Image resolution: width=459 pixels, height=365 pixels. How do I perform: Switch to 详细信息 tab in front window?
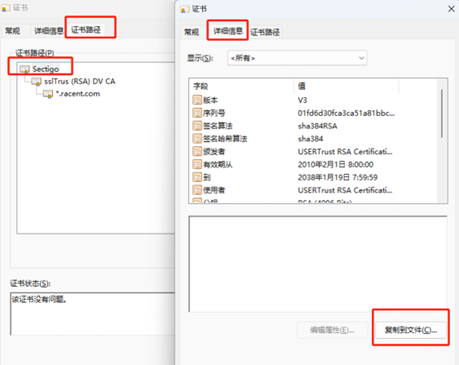coord(228,31)
